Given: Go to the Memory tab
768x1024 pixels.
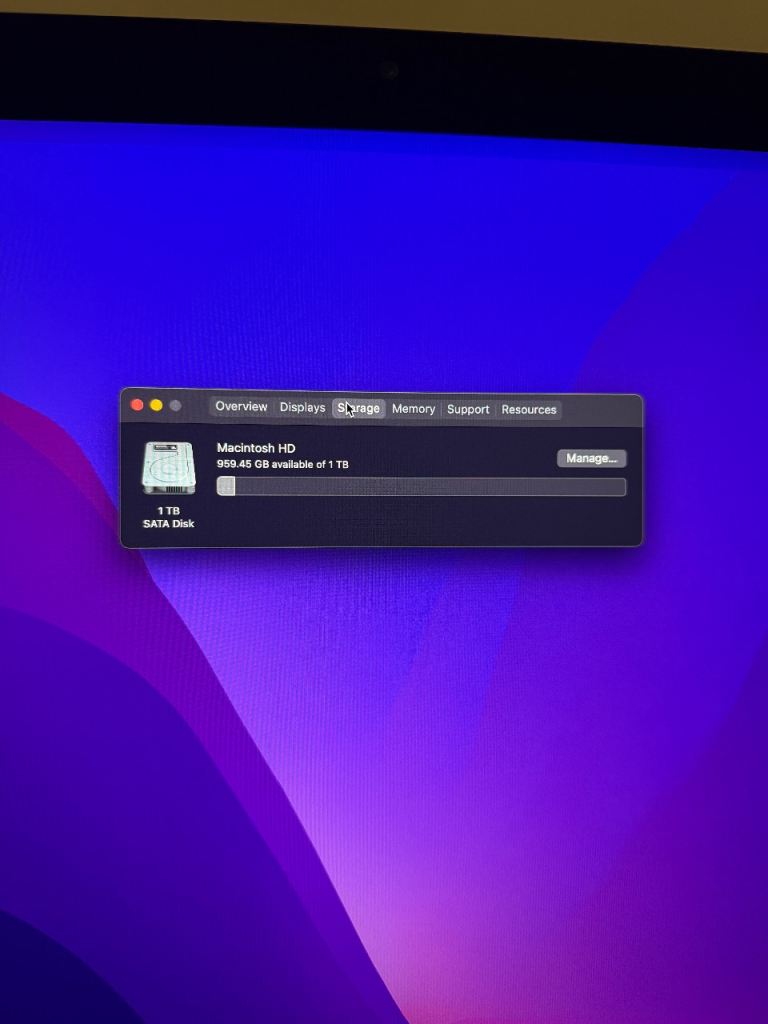Looking at the screenshot, I should 413,409.
